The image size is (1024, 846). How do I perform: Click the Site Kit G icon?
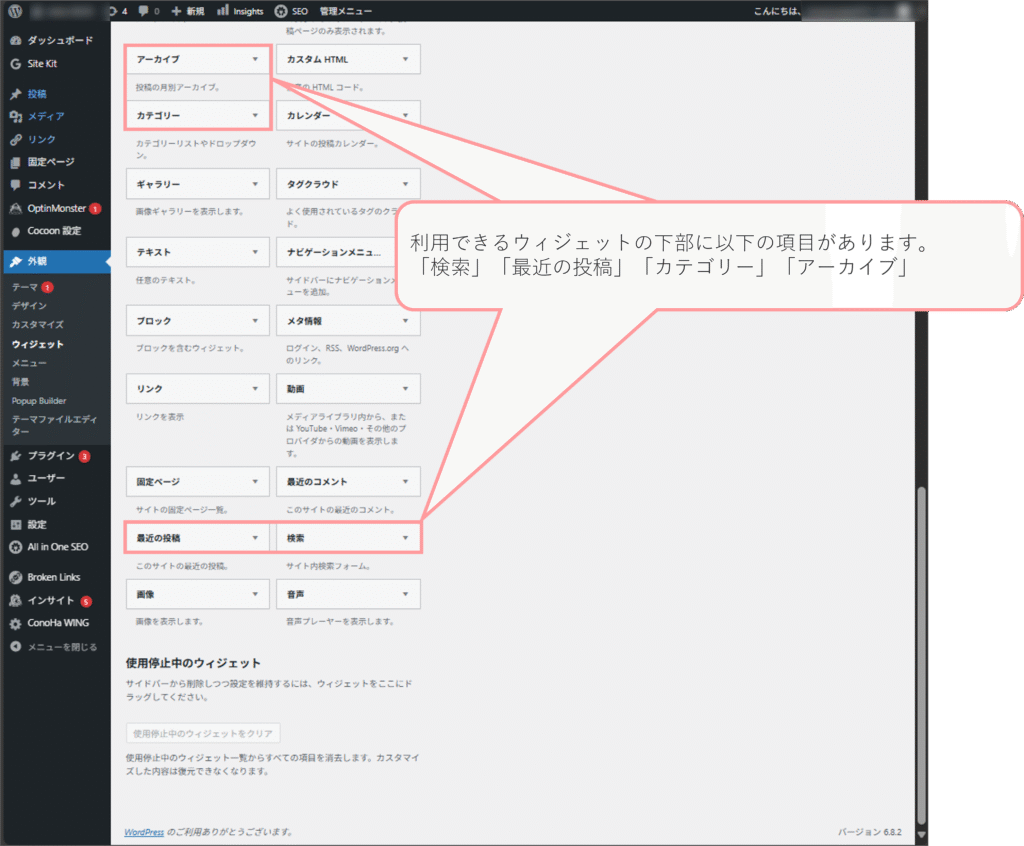[x=15, y=63]
